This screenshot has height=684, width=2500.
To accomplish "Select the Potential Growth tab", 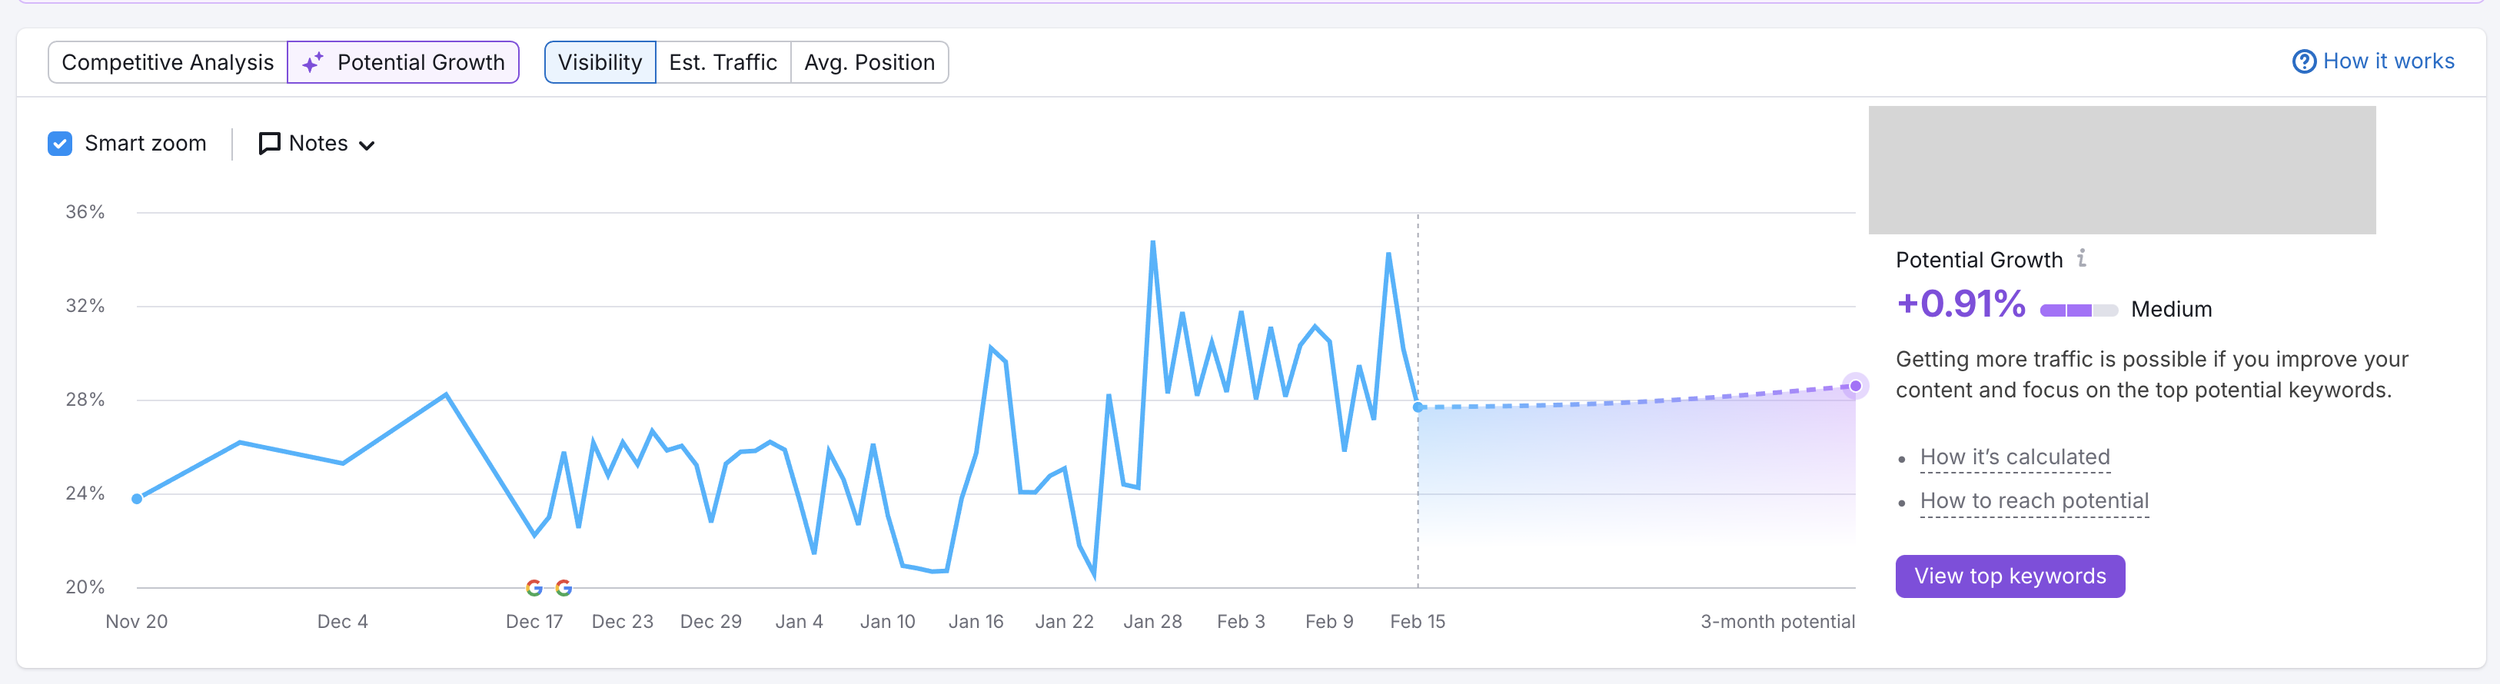I will 403,62.
